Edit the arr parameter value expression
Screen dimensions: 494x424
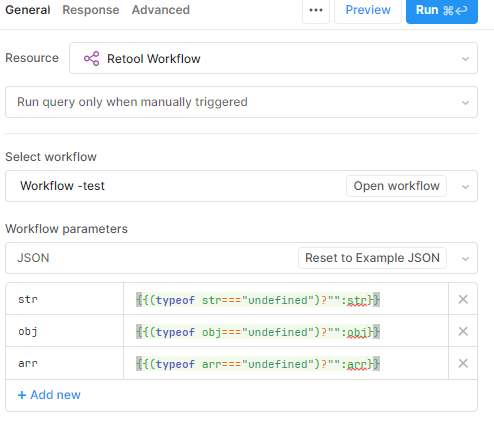tap(286, 363)
